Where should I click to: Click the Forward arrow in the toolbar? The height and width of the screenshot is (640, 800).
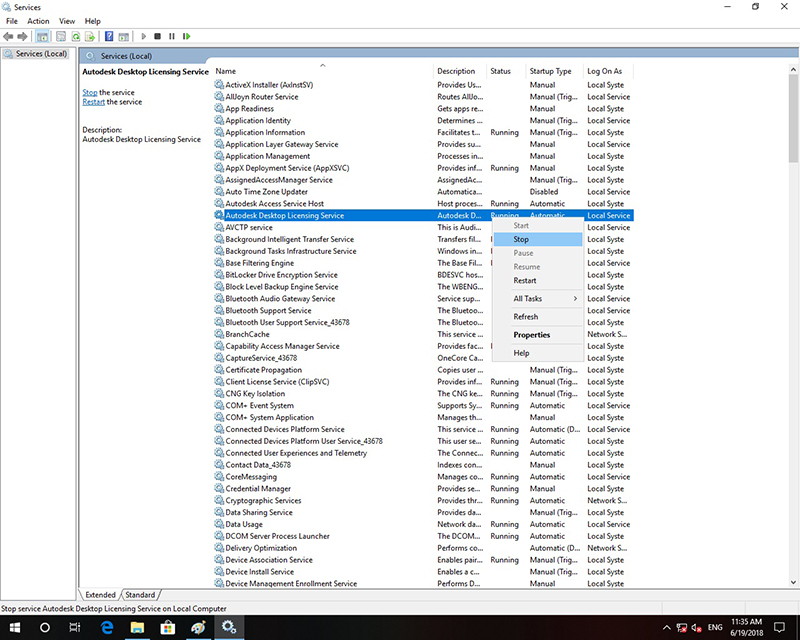22,36
